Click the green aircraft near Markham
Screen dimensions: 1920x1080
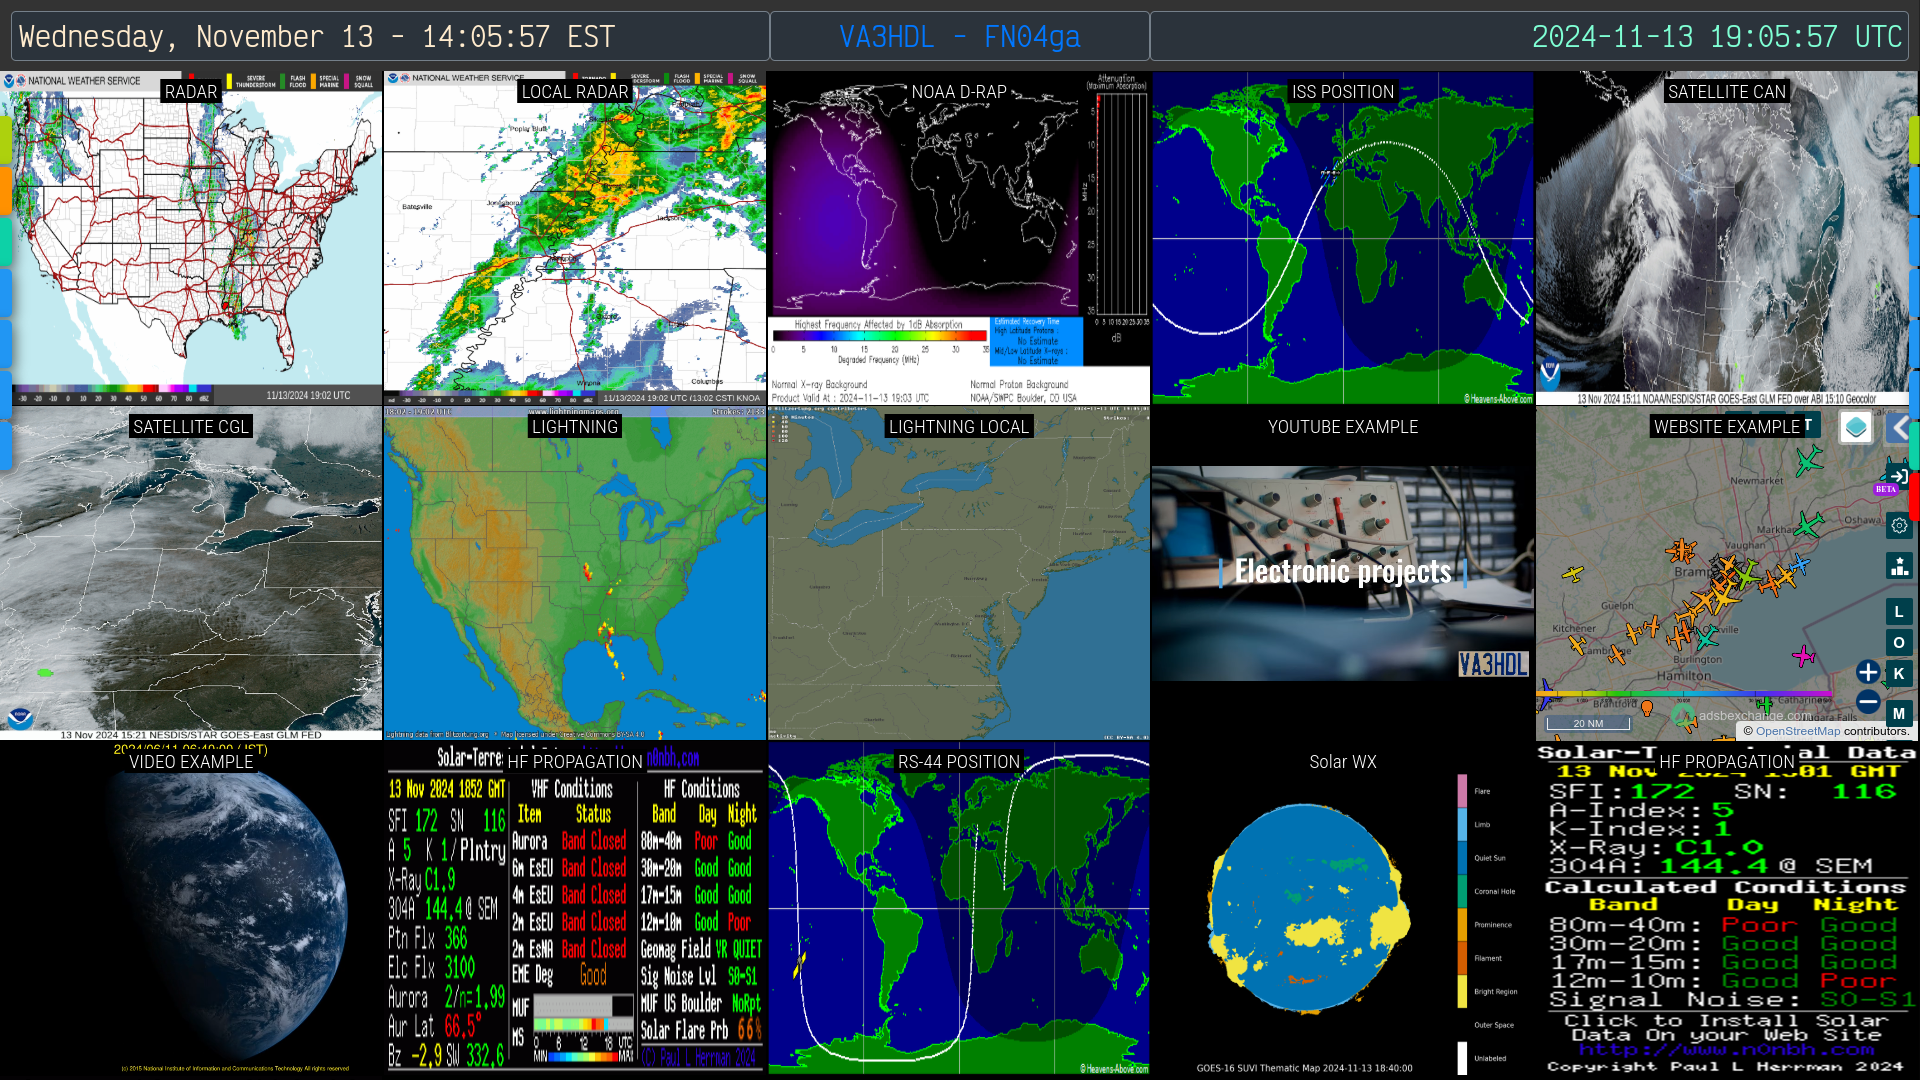[1808, 523]
